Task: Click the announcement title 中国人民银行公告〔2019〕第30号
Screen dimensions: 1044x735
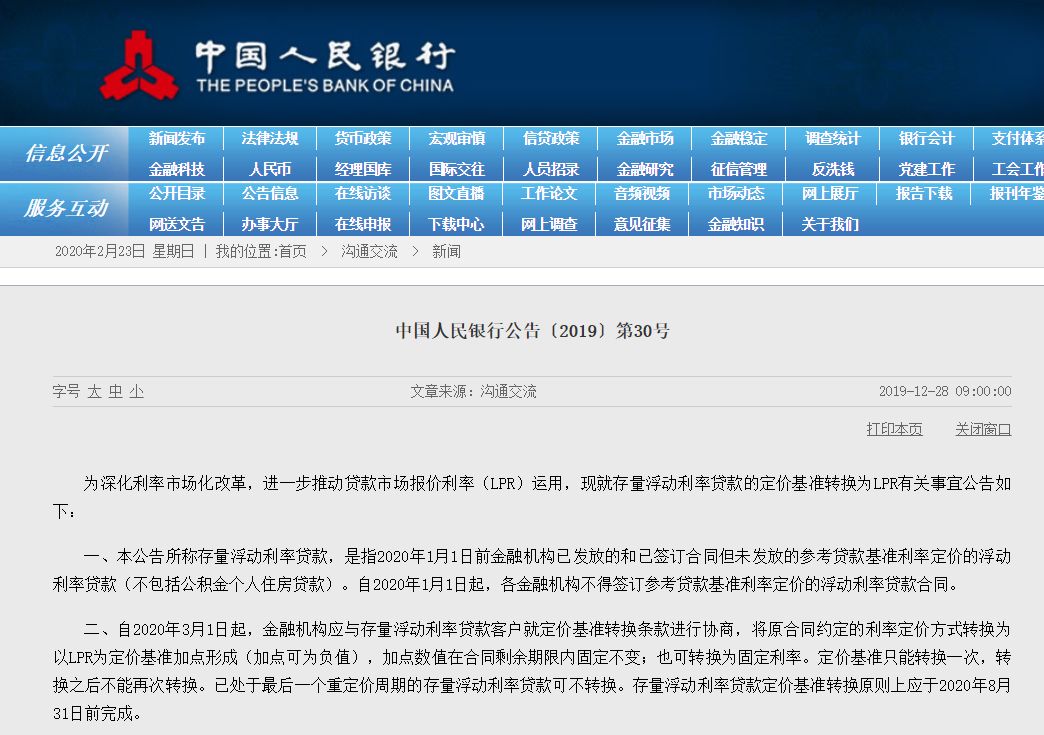Action: click(x=533, y=331)
